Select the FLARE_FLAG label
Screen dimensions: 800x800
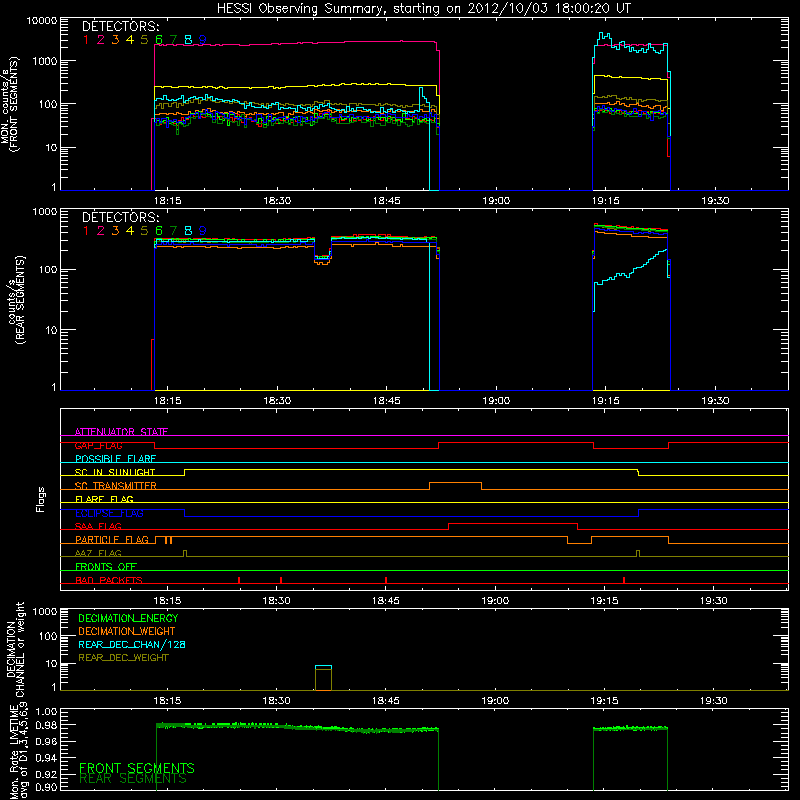(x=104, y=499)
